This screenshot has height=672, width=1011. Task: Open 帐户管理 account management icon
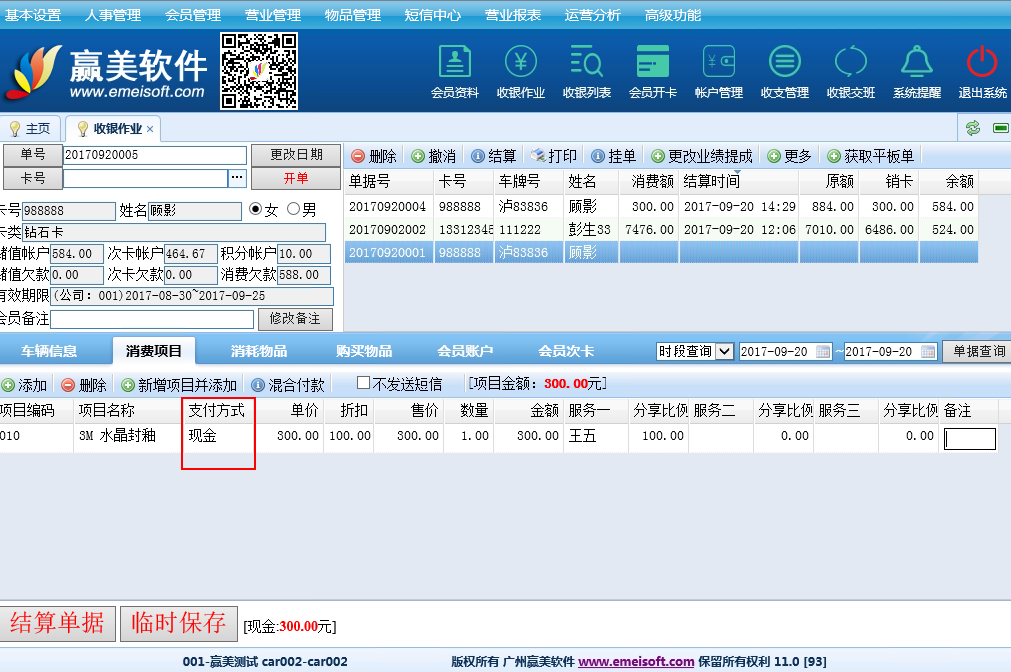pos(718,63)
